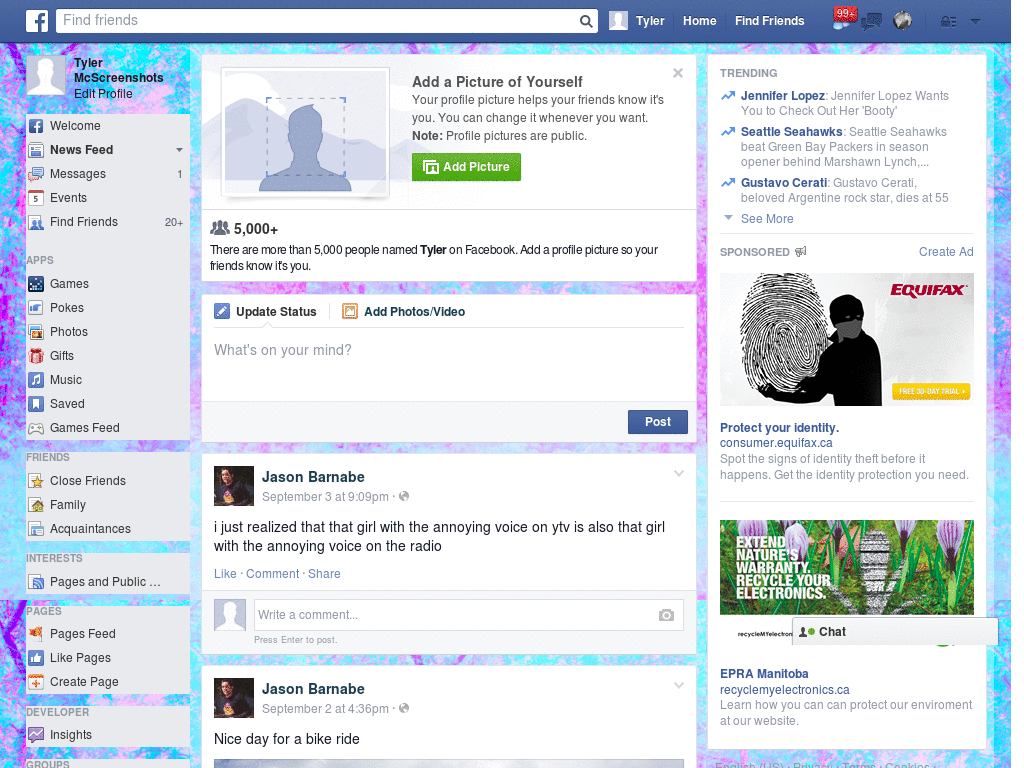The height and width of the screenshot is (768, 1024).
Task: Click the Welcome sidebar icon
Action: pyautogui.click(x=37, y=126)
